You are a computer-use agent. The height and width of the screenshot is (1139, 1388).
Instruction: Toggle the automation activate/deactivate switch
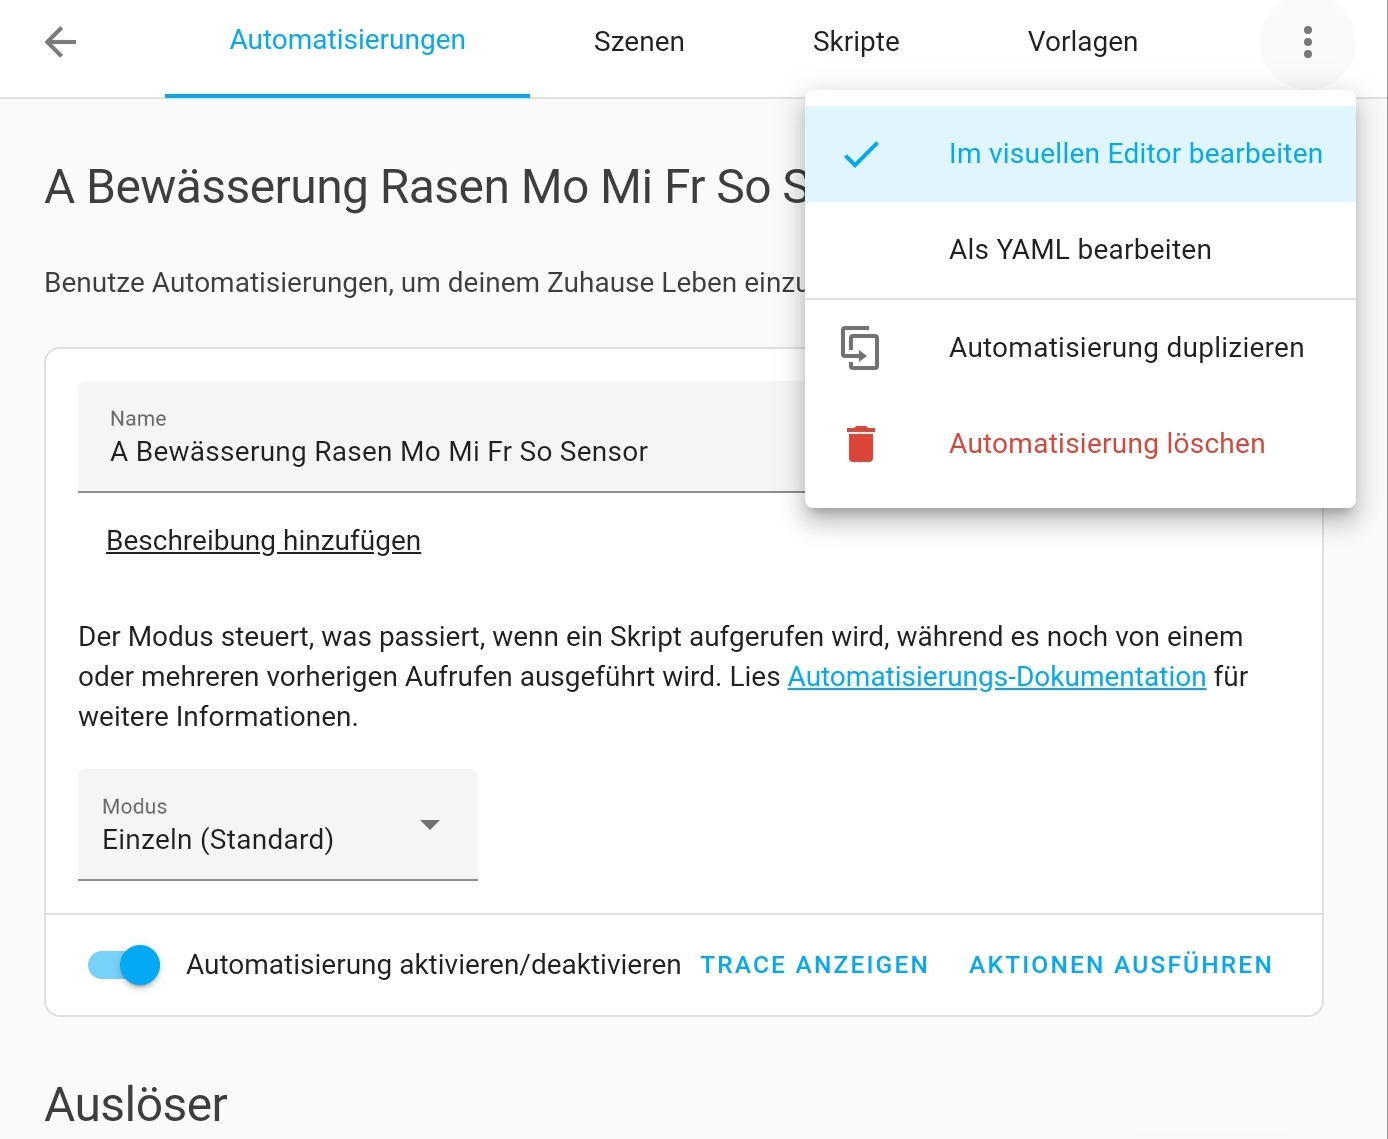tap(125, 965)
